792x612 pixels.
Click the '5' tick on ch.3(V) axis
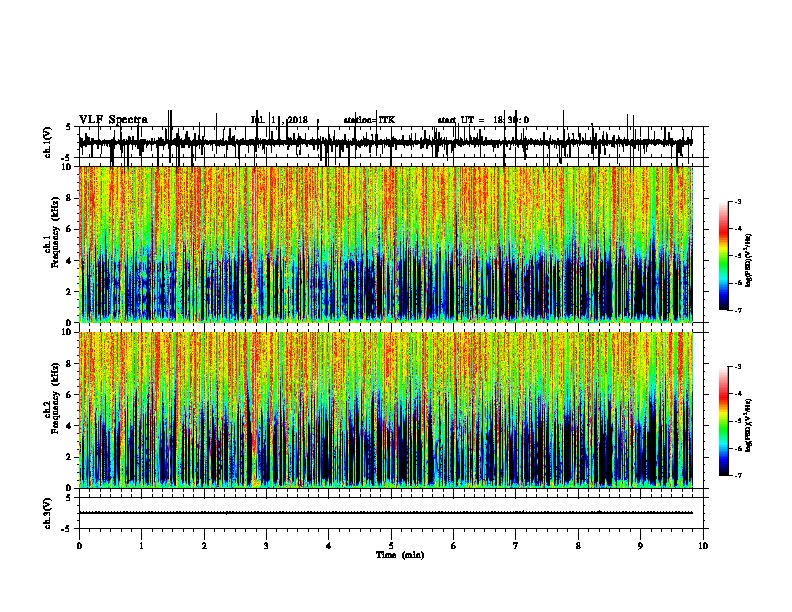point(69,497)
